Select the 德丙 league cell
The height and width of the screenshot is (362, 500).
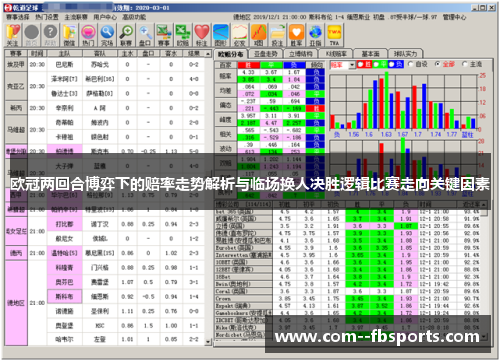pyautogui.click(x=16, y=253)
